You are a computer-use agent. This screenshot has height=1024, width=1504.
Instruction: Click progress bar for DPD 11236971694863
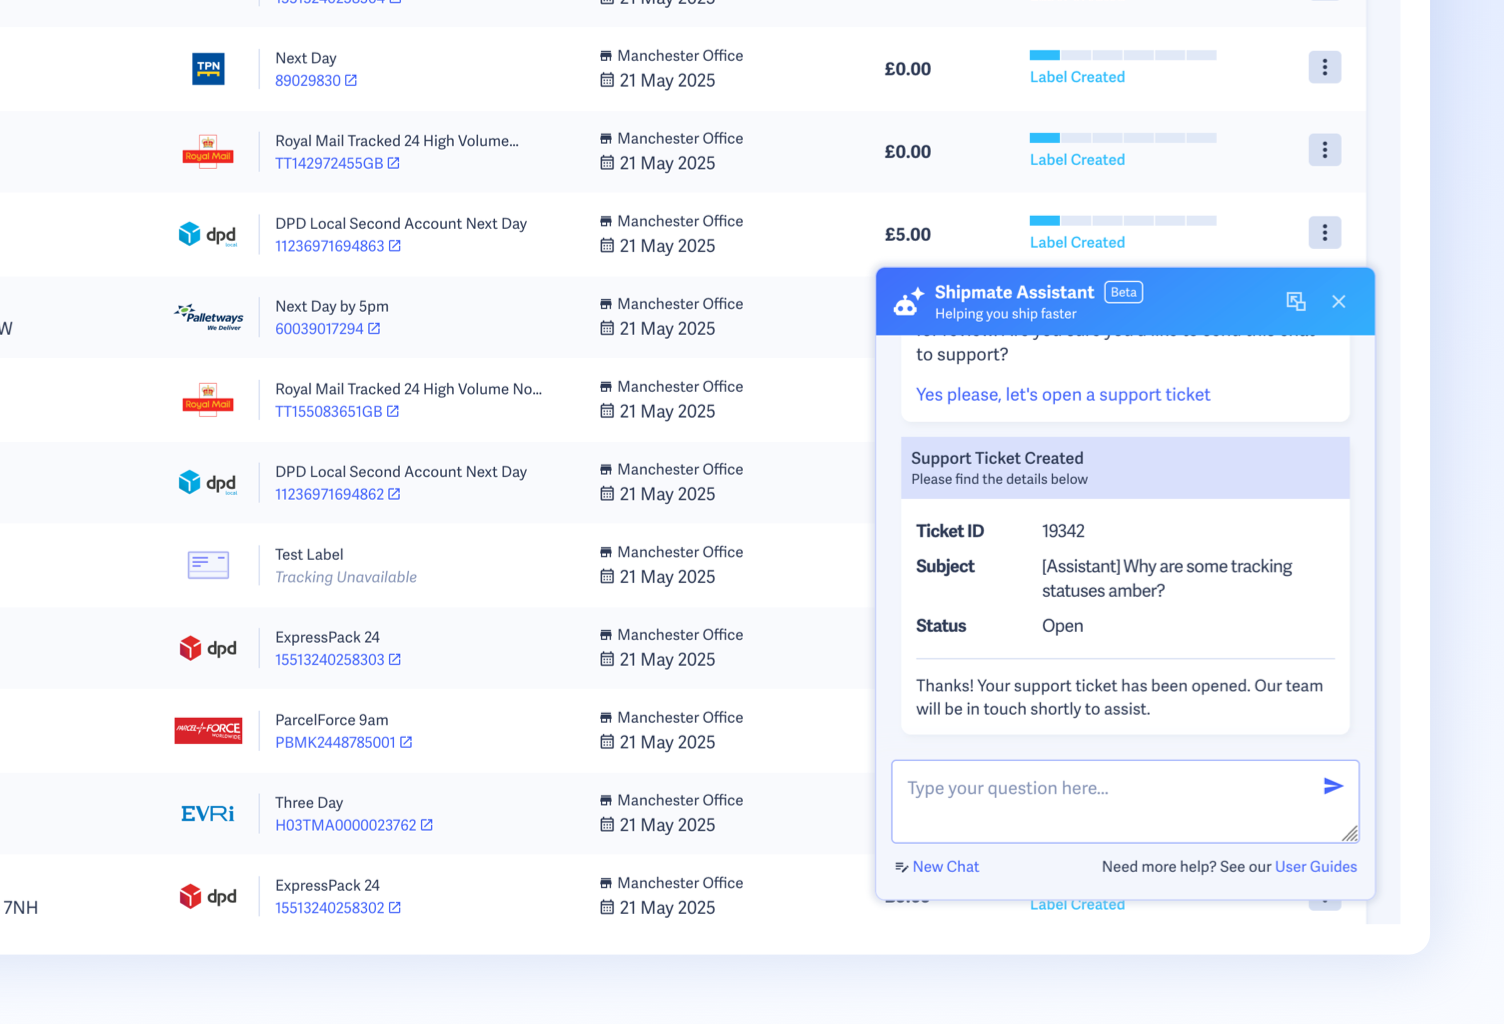1123,221
